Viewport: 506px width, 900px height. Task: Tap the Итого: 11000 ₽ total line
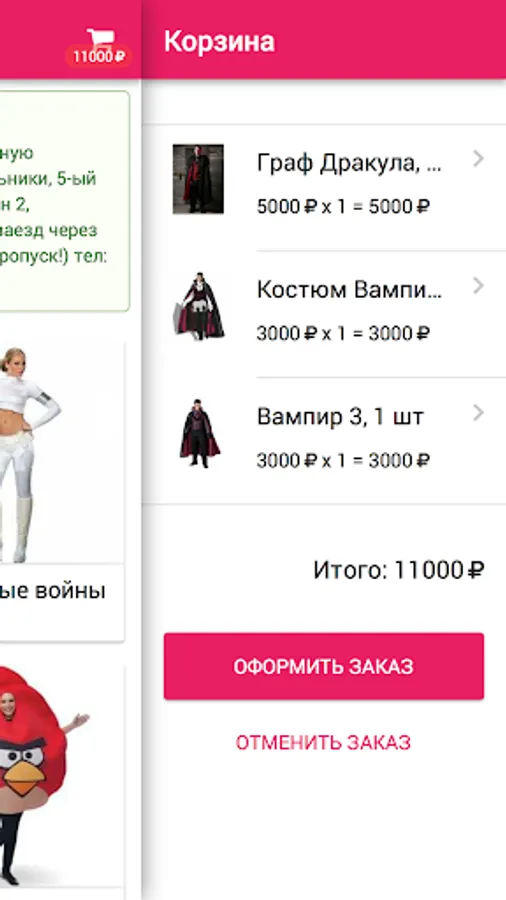tap(399, 571)
